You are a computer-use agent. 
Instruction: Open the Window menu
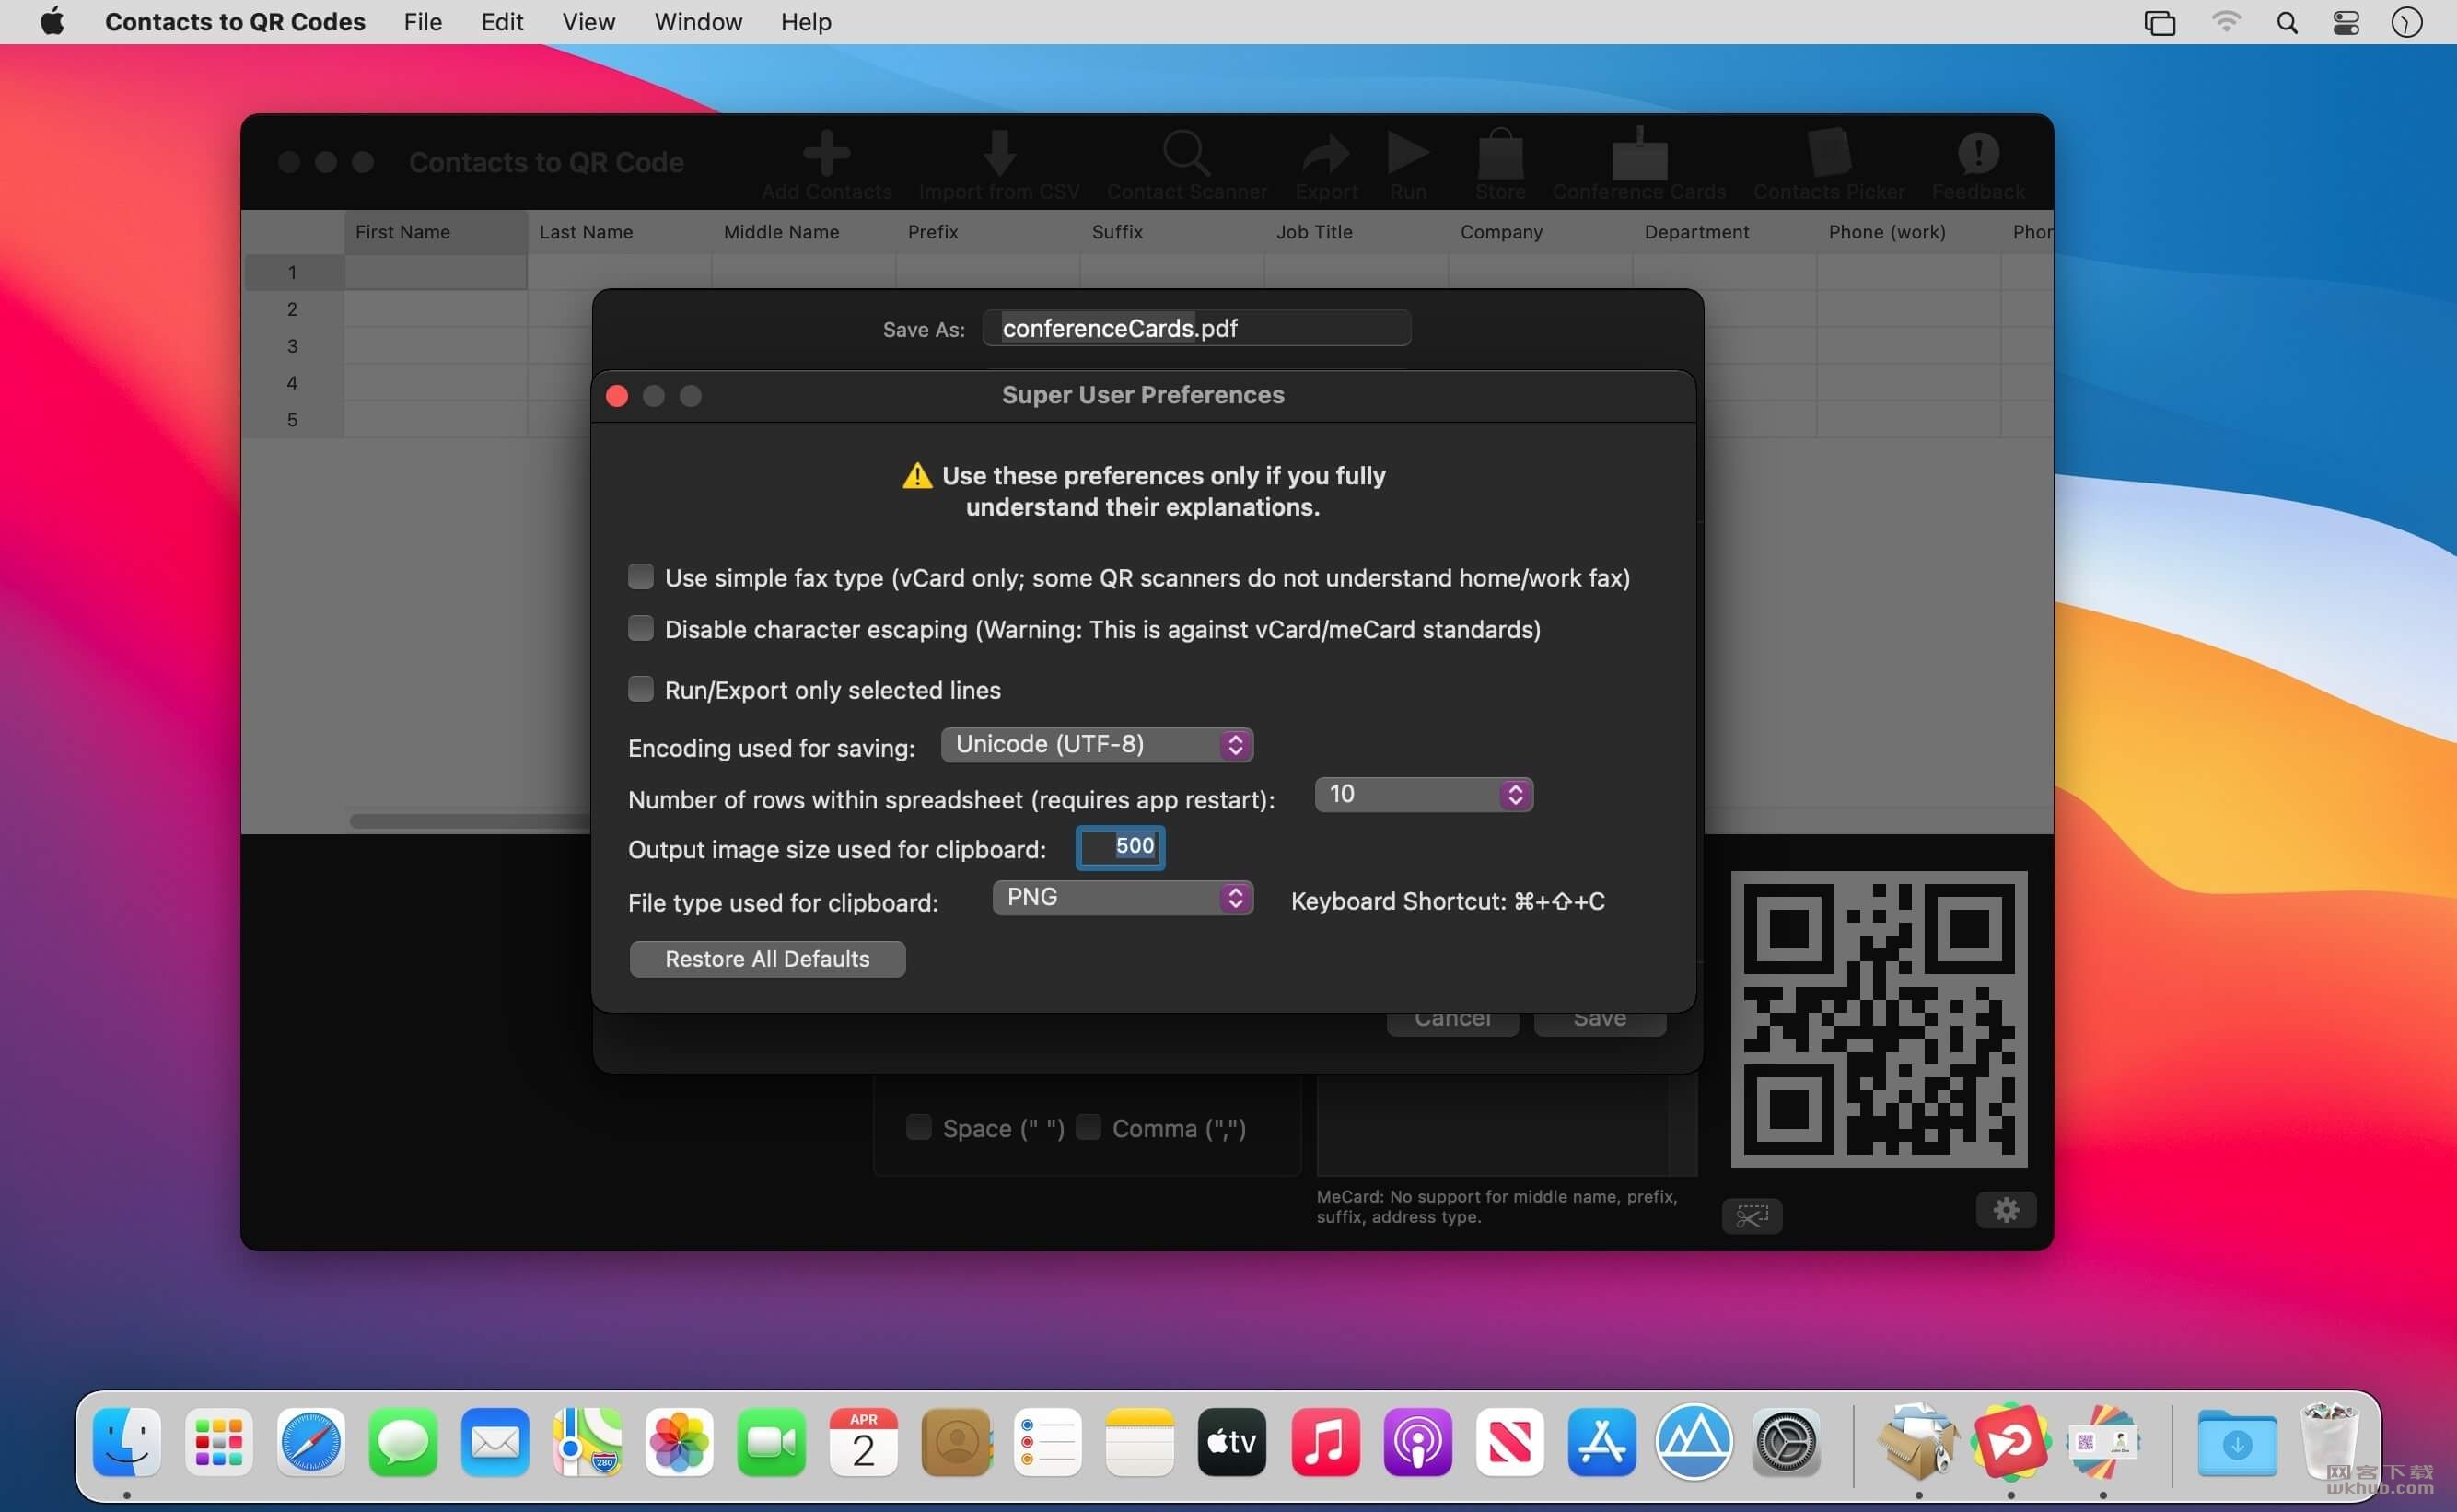698,22
